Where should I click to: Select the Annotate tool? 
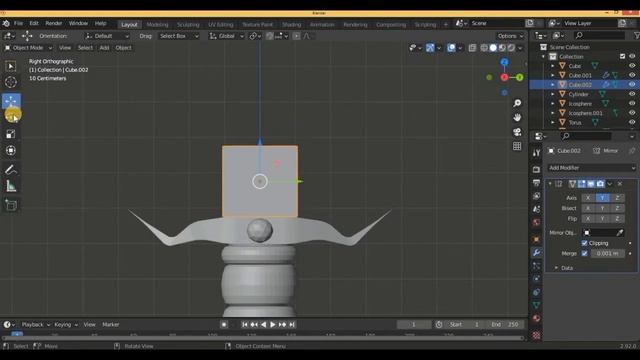pos(11,170)
